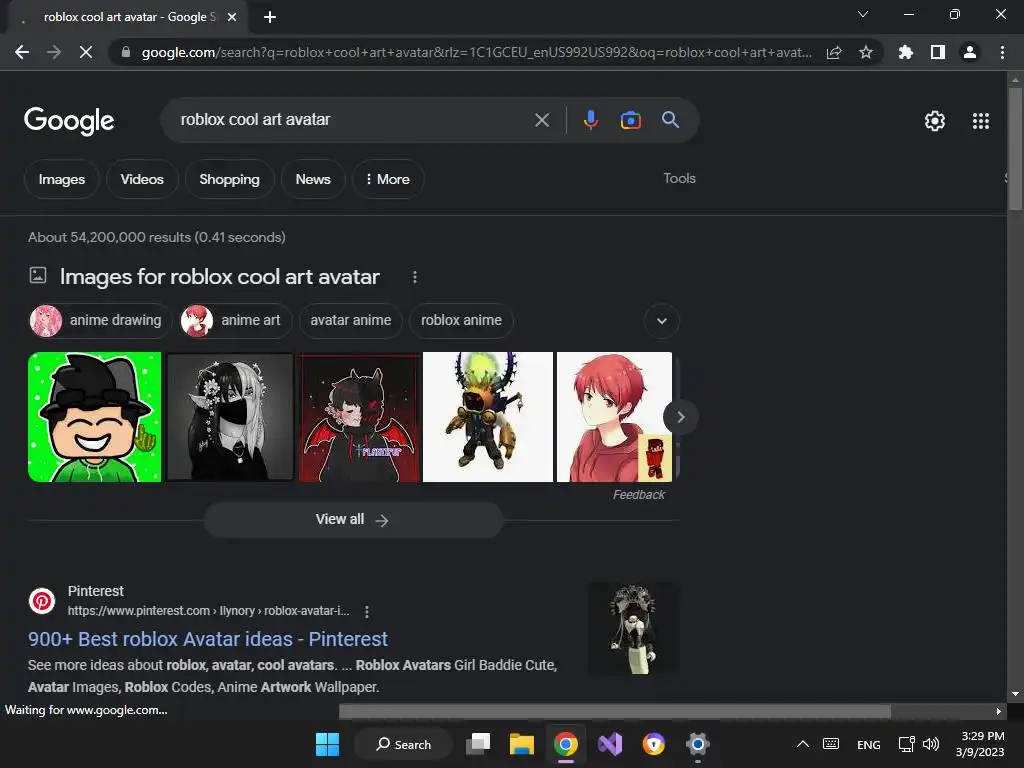Open the Chrome profile avatar
Image resolution: width=1024 pixels, height=768 pixels.
click(970, 52)
